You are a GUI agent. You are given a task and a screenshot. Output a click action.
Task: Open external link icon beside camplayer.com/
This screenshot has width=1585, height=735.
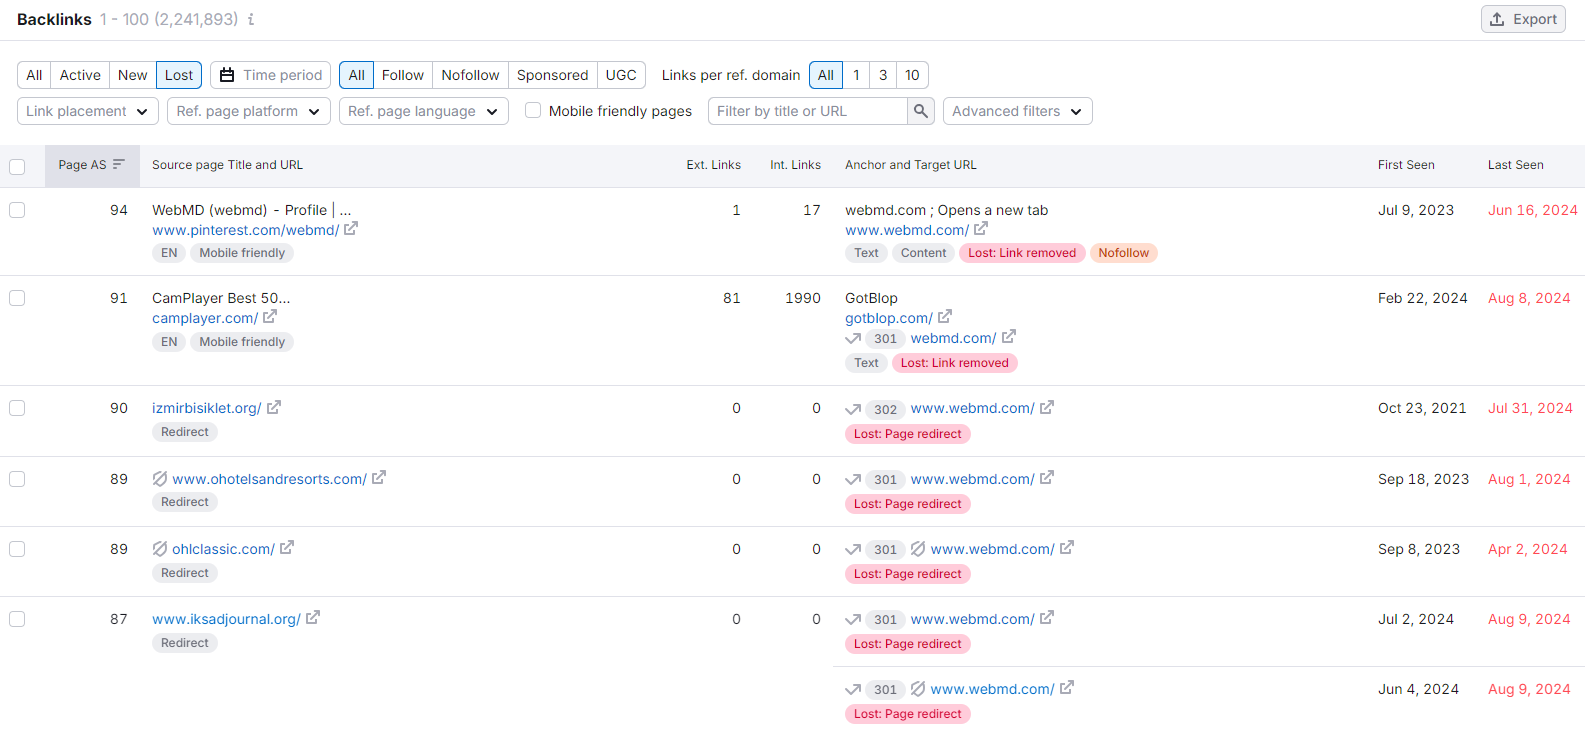point(270,317)
